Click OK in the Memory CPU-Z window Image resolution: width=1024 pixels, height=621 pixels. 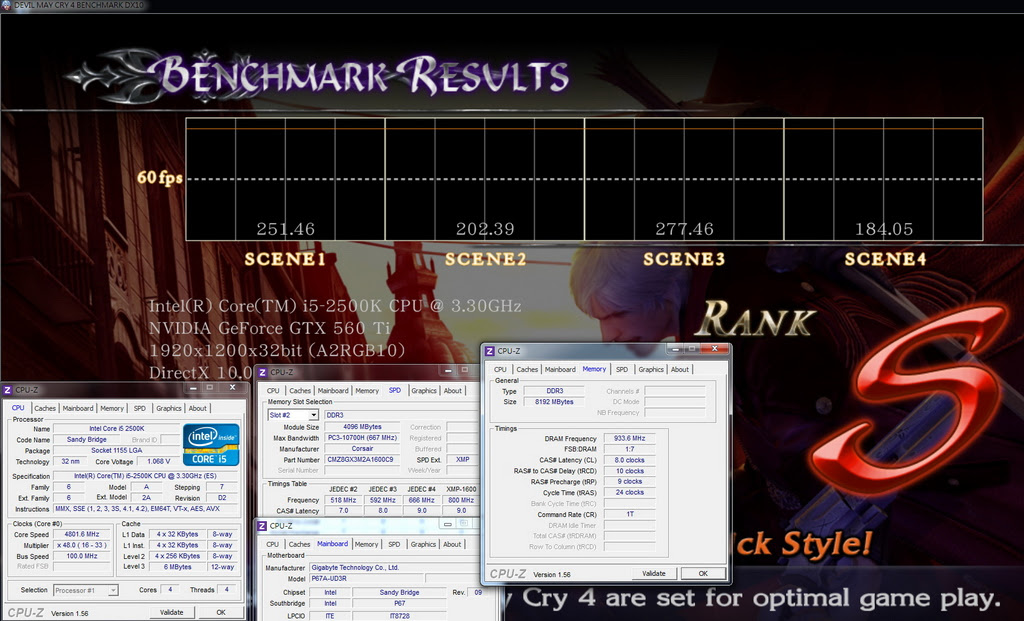[703, 573]
